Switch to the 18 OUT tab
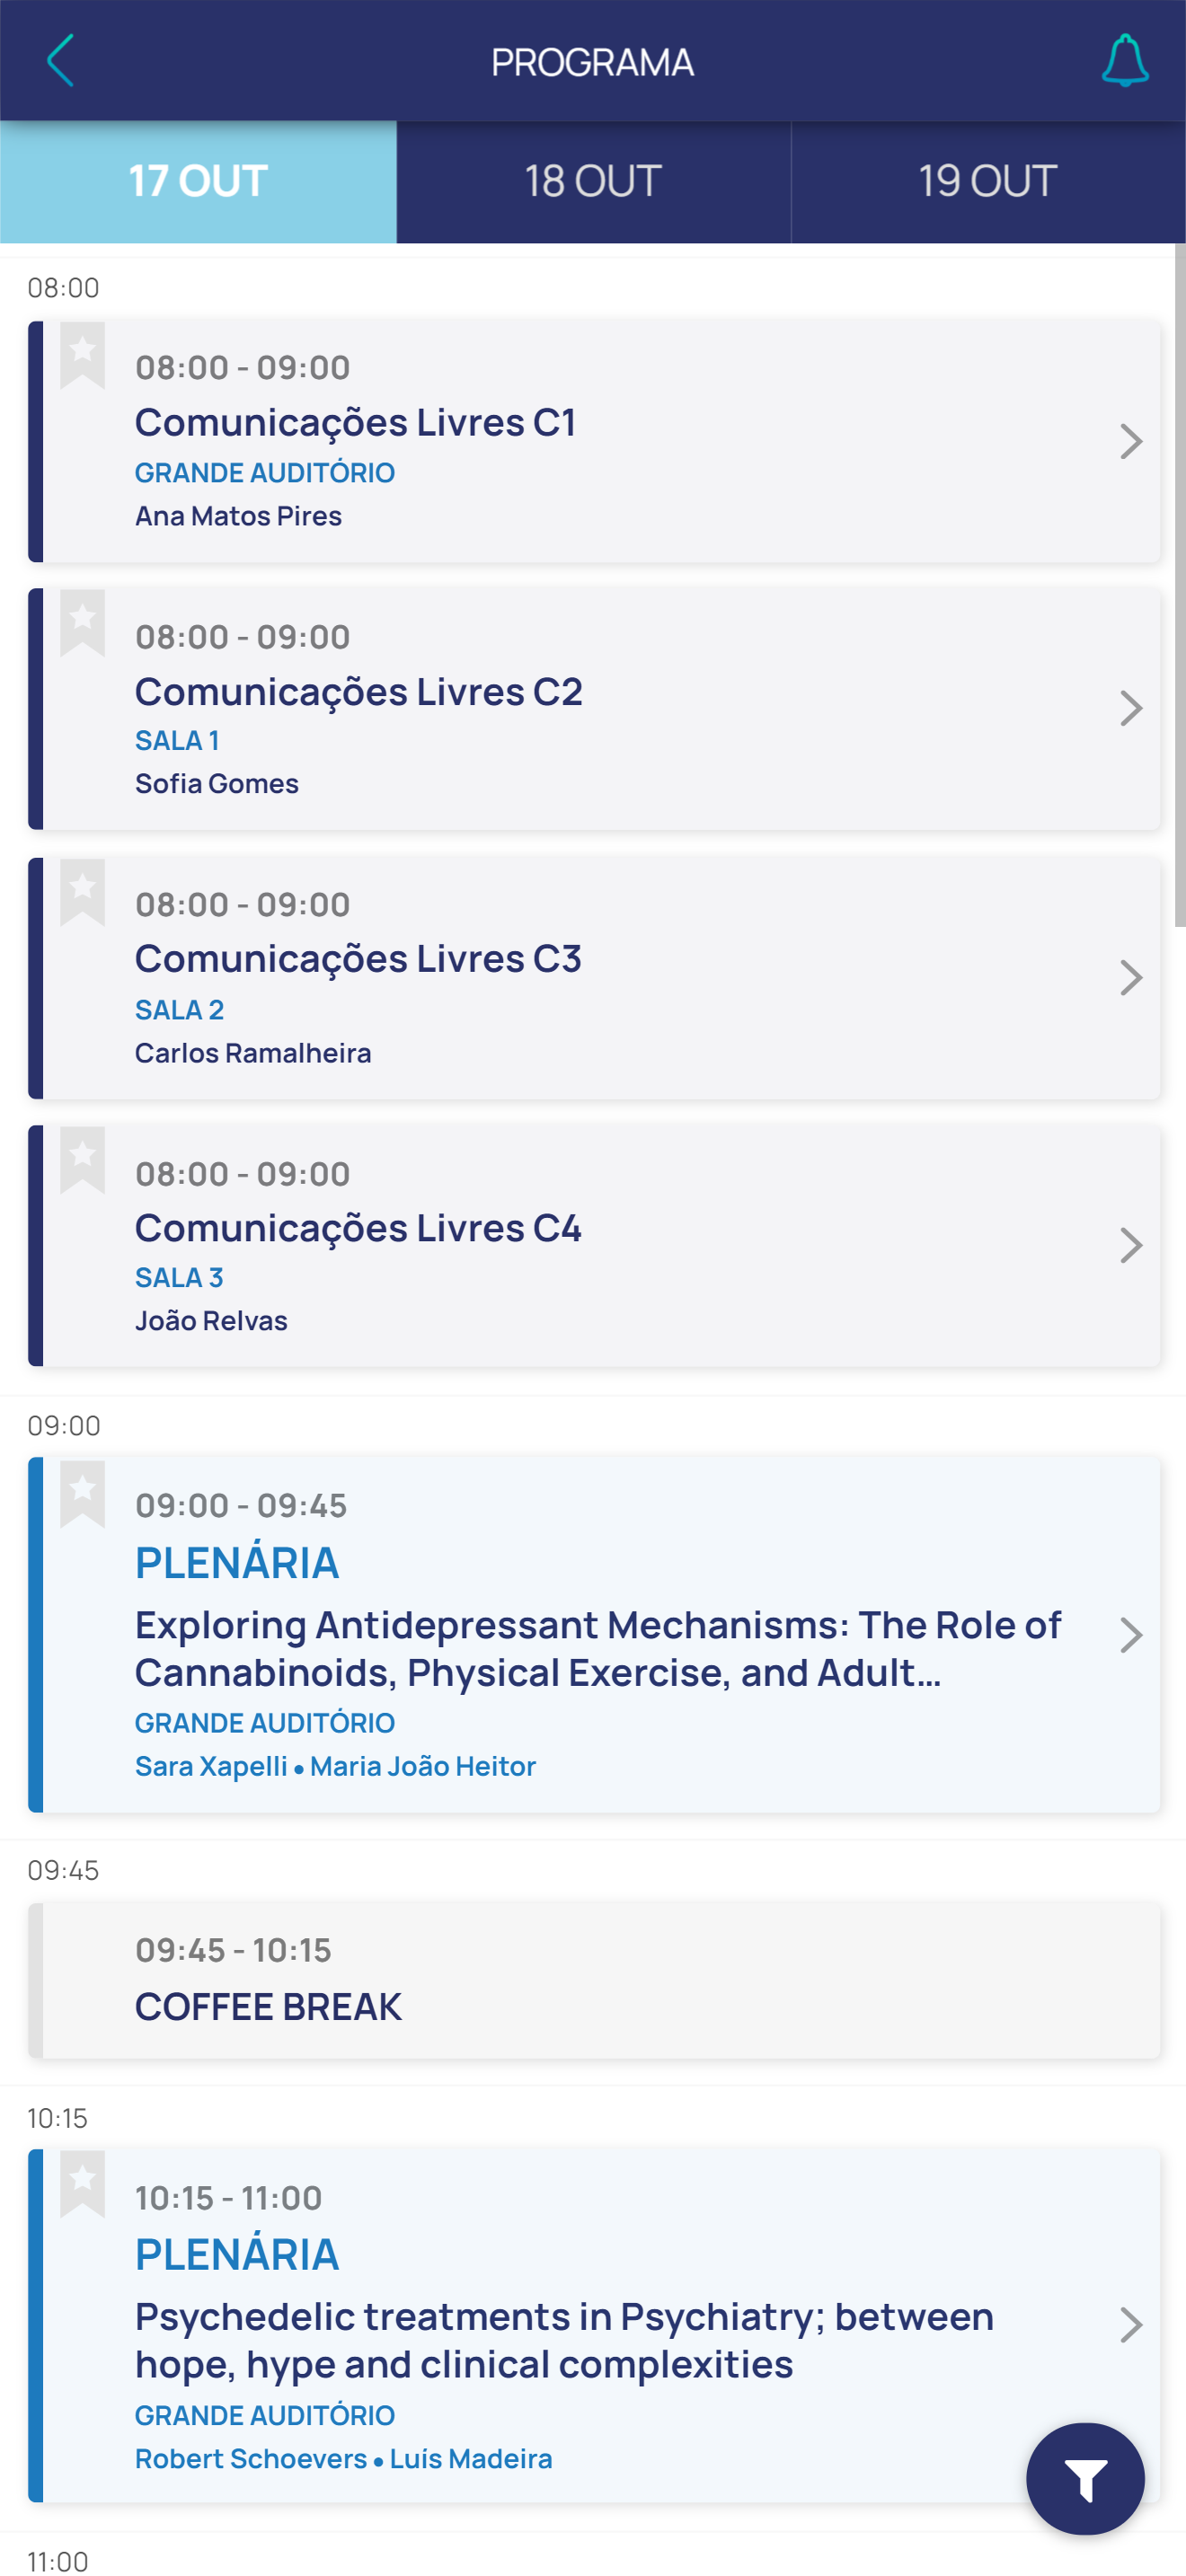This screenshot has height=2576, width=1186. click(593, 182)
